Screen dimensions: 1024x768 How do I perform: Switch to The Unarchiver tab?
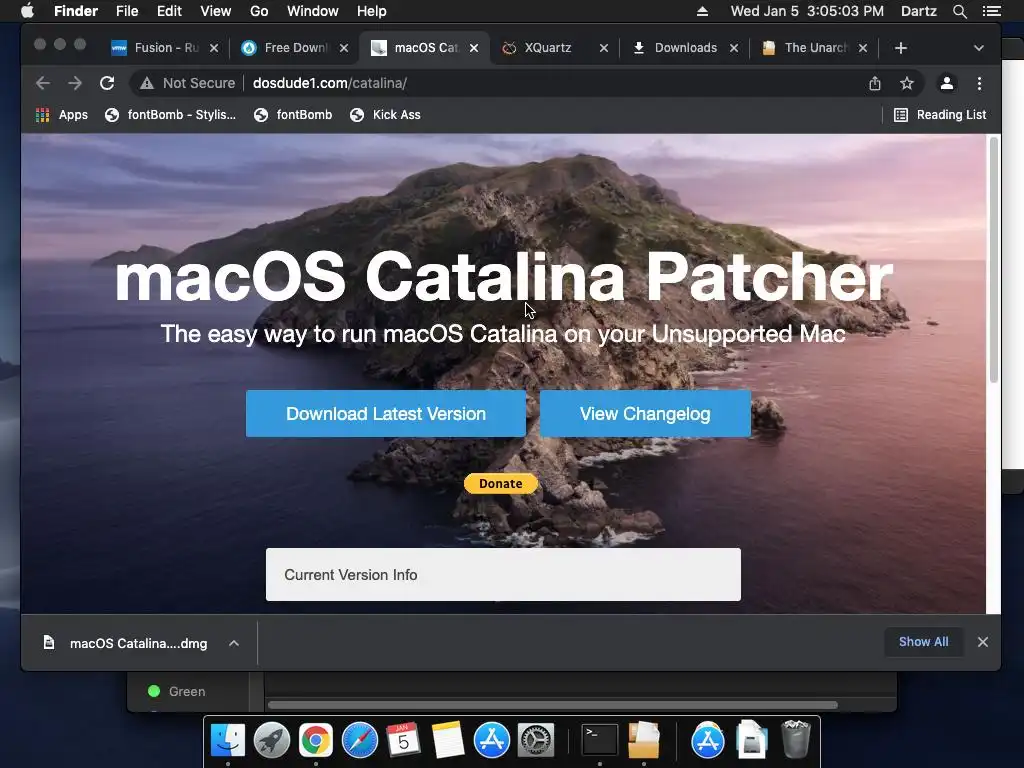[x=814, y=48]
